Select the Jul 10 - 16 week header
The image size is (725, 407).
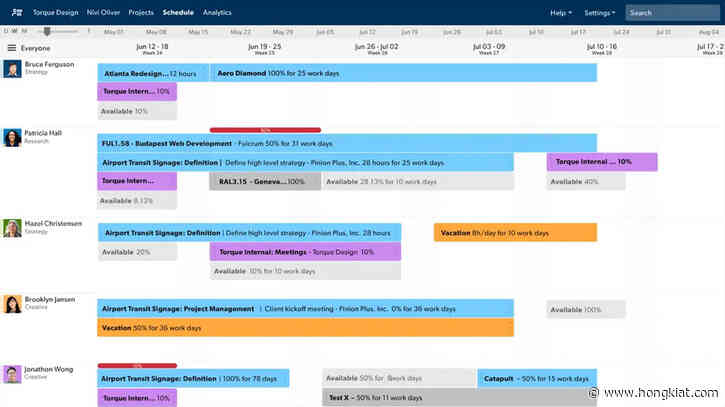coord(602,49)
